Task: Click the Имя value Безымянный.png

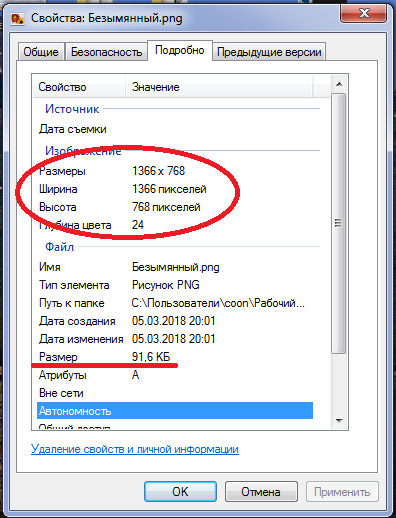Action: pos(176,267)
